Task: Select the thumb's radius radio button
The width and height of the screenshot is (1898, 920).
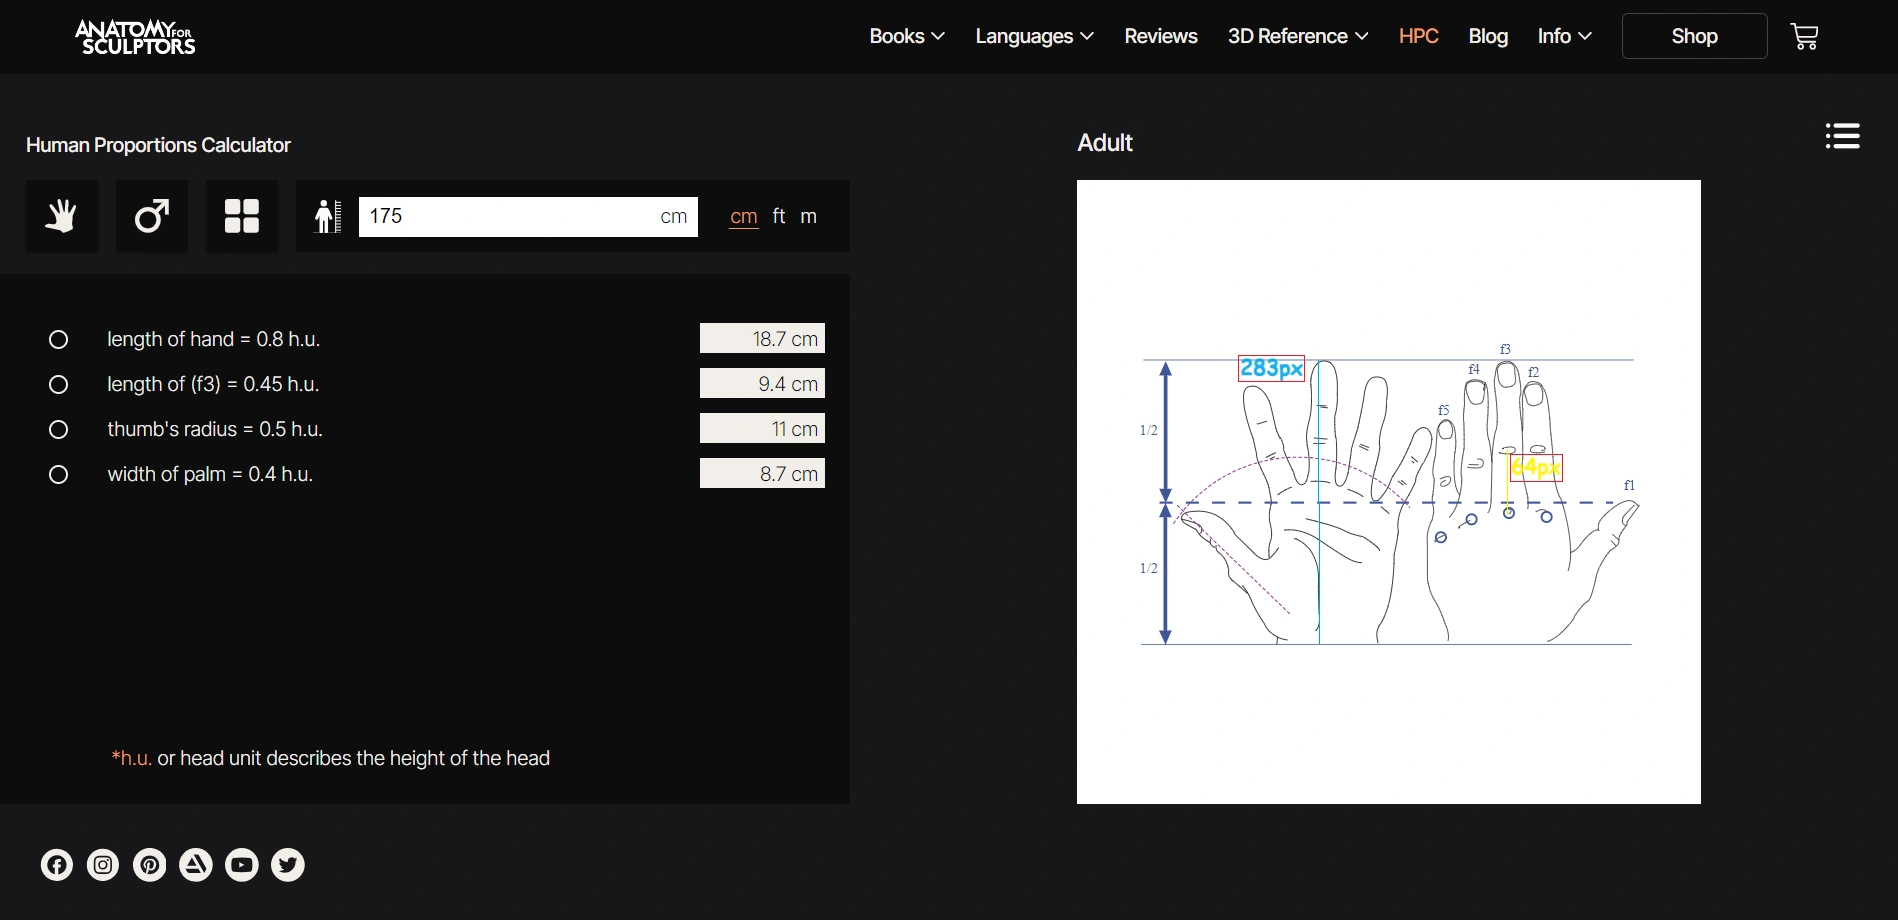Action: click(59, 430)
